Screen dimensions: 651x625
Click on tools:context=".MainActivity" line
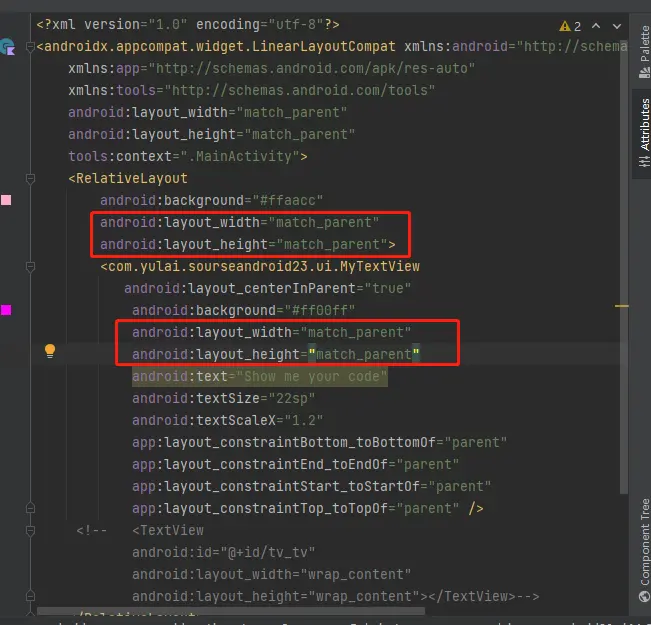(x=188, y=157)
